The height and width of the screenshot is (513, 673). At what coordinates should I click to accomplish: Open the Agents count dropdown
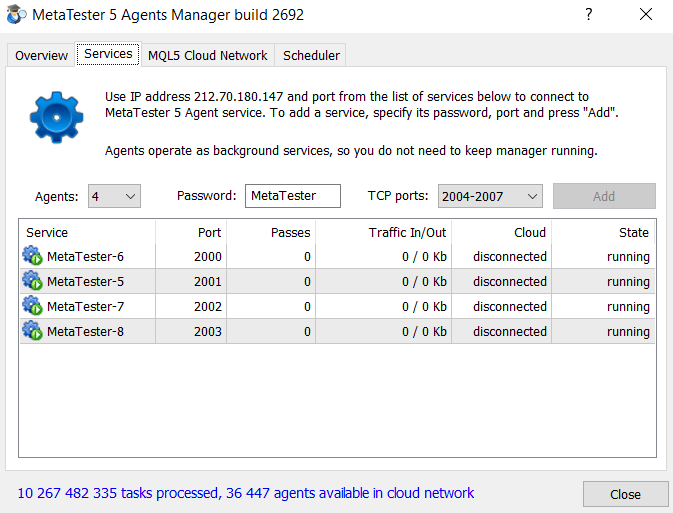(x=114, y=196)
